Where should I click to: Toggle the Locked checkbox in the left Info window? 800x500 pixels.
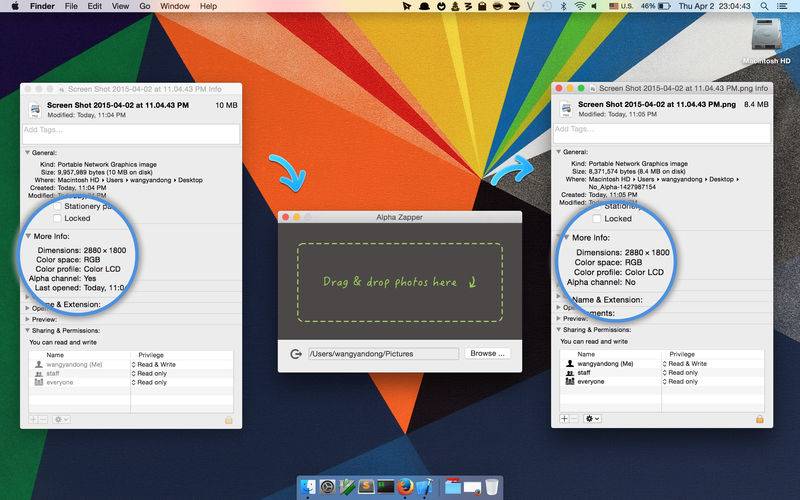pos(57,218)
